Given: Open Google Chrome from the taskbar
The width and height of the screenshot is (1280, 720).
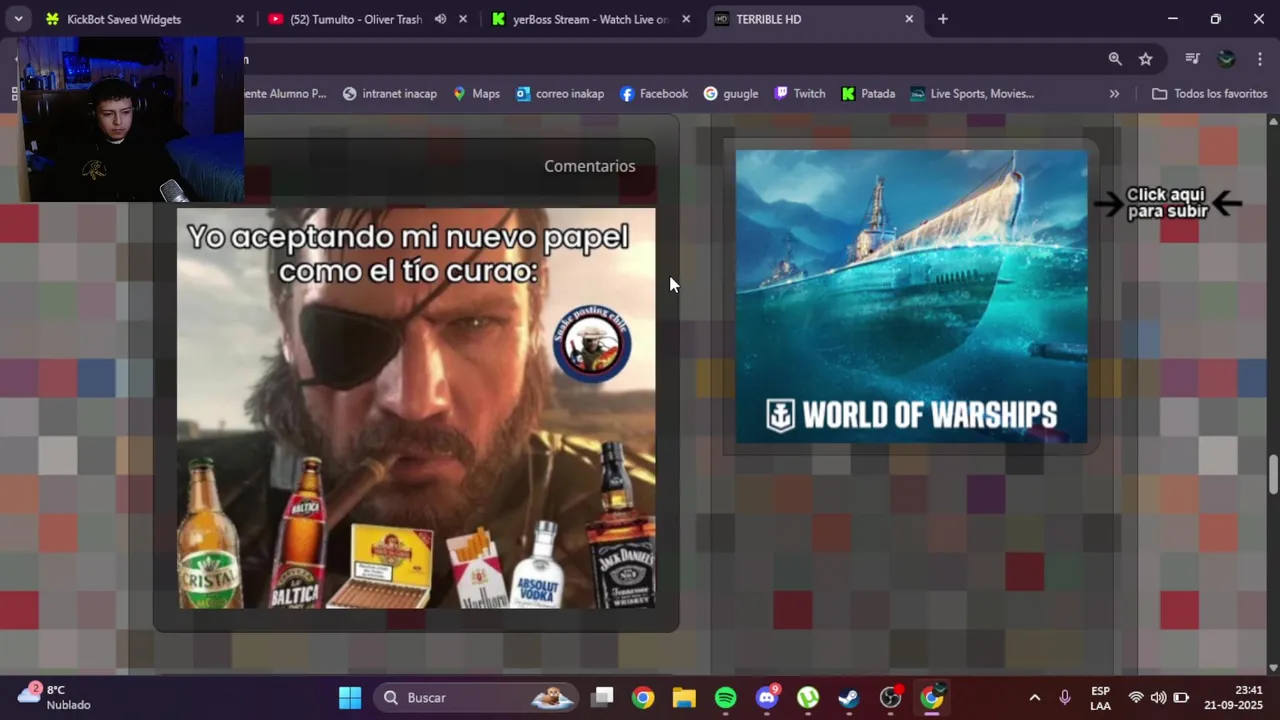Looking at the screenshot, I should pyautogui.click(x=643, y=698).
